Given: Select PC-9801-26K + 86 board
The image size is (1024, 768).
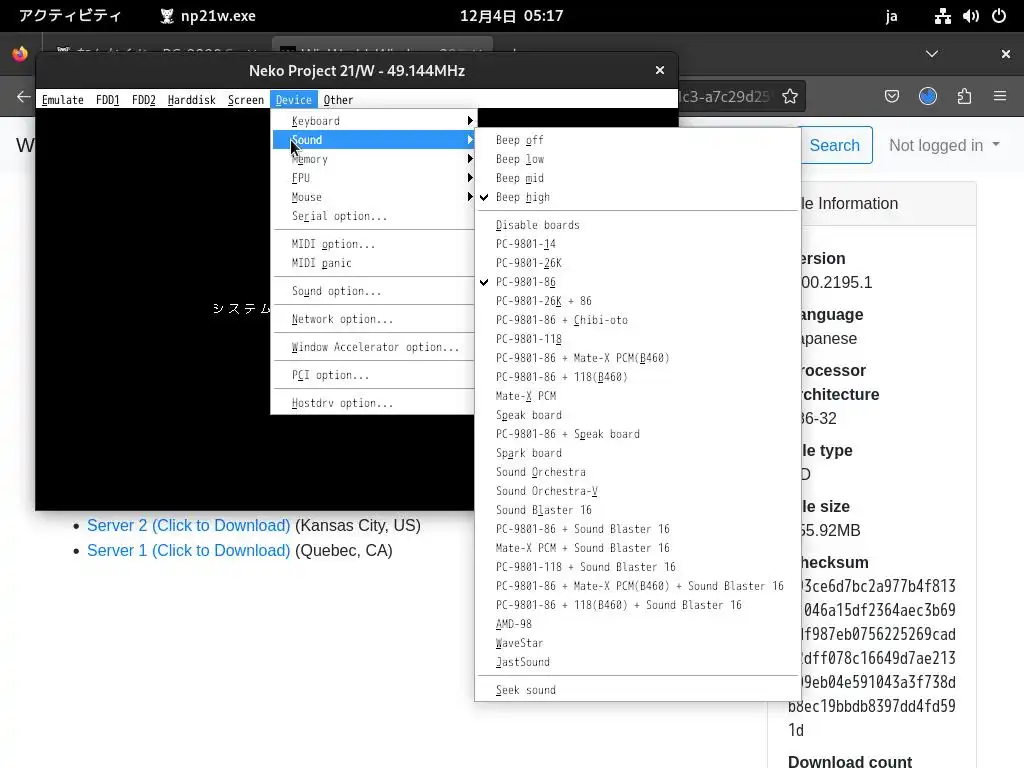Looking at the screenshot, I should point(637,300).
